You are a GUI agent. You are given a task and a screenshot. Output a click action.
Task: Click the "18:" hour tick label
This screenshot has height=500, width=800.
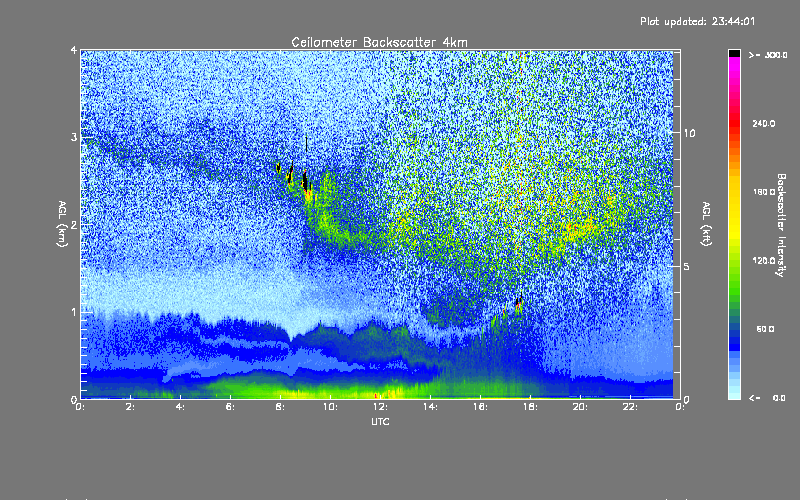pyautogui.click(x=530, y=407)
